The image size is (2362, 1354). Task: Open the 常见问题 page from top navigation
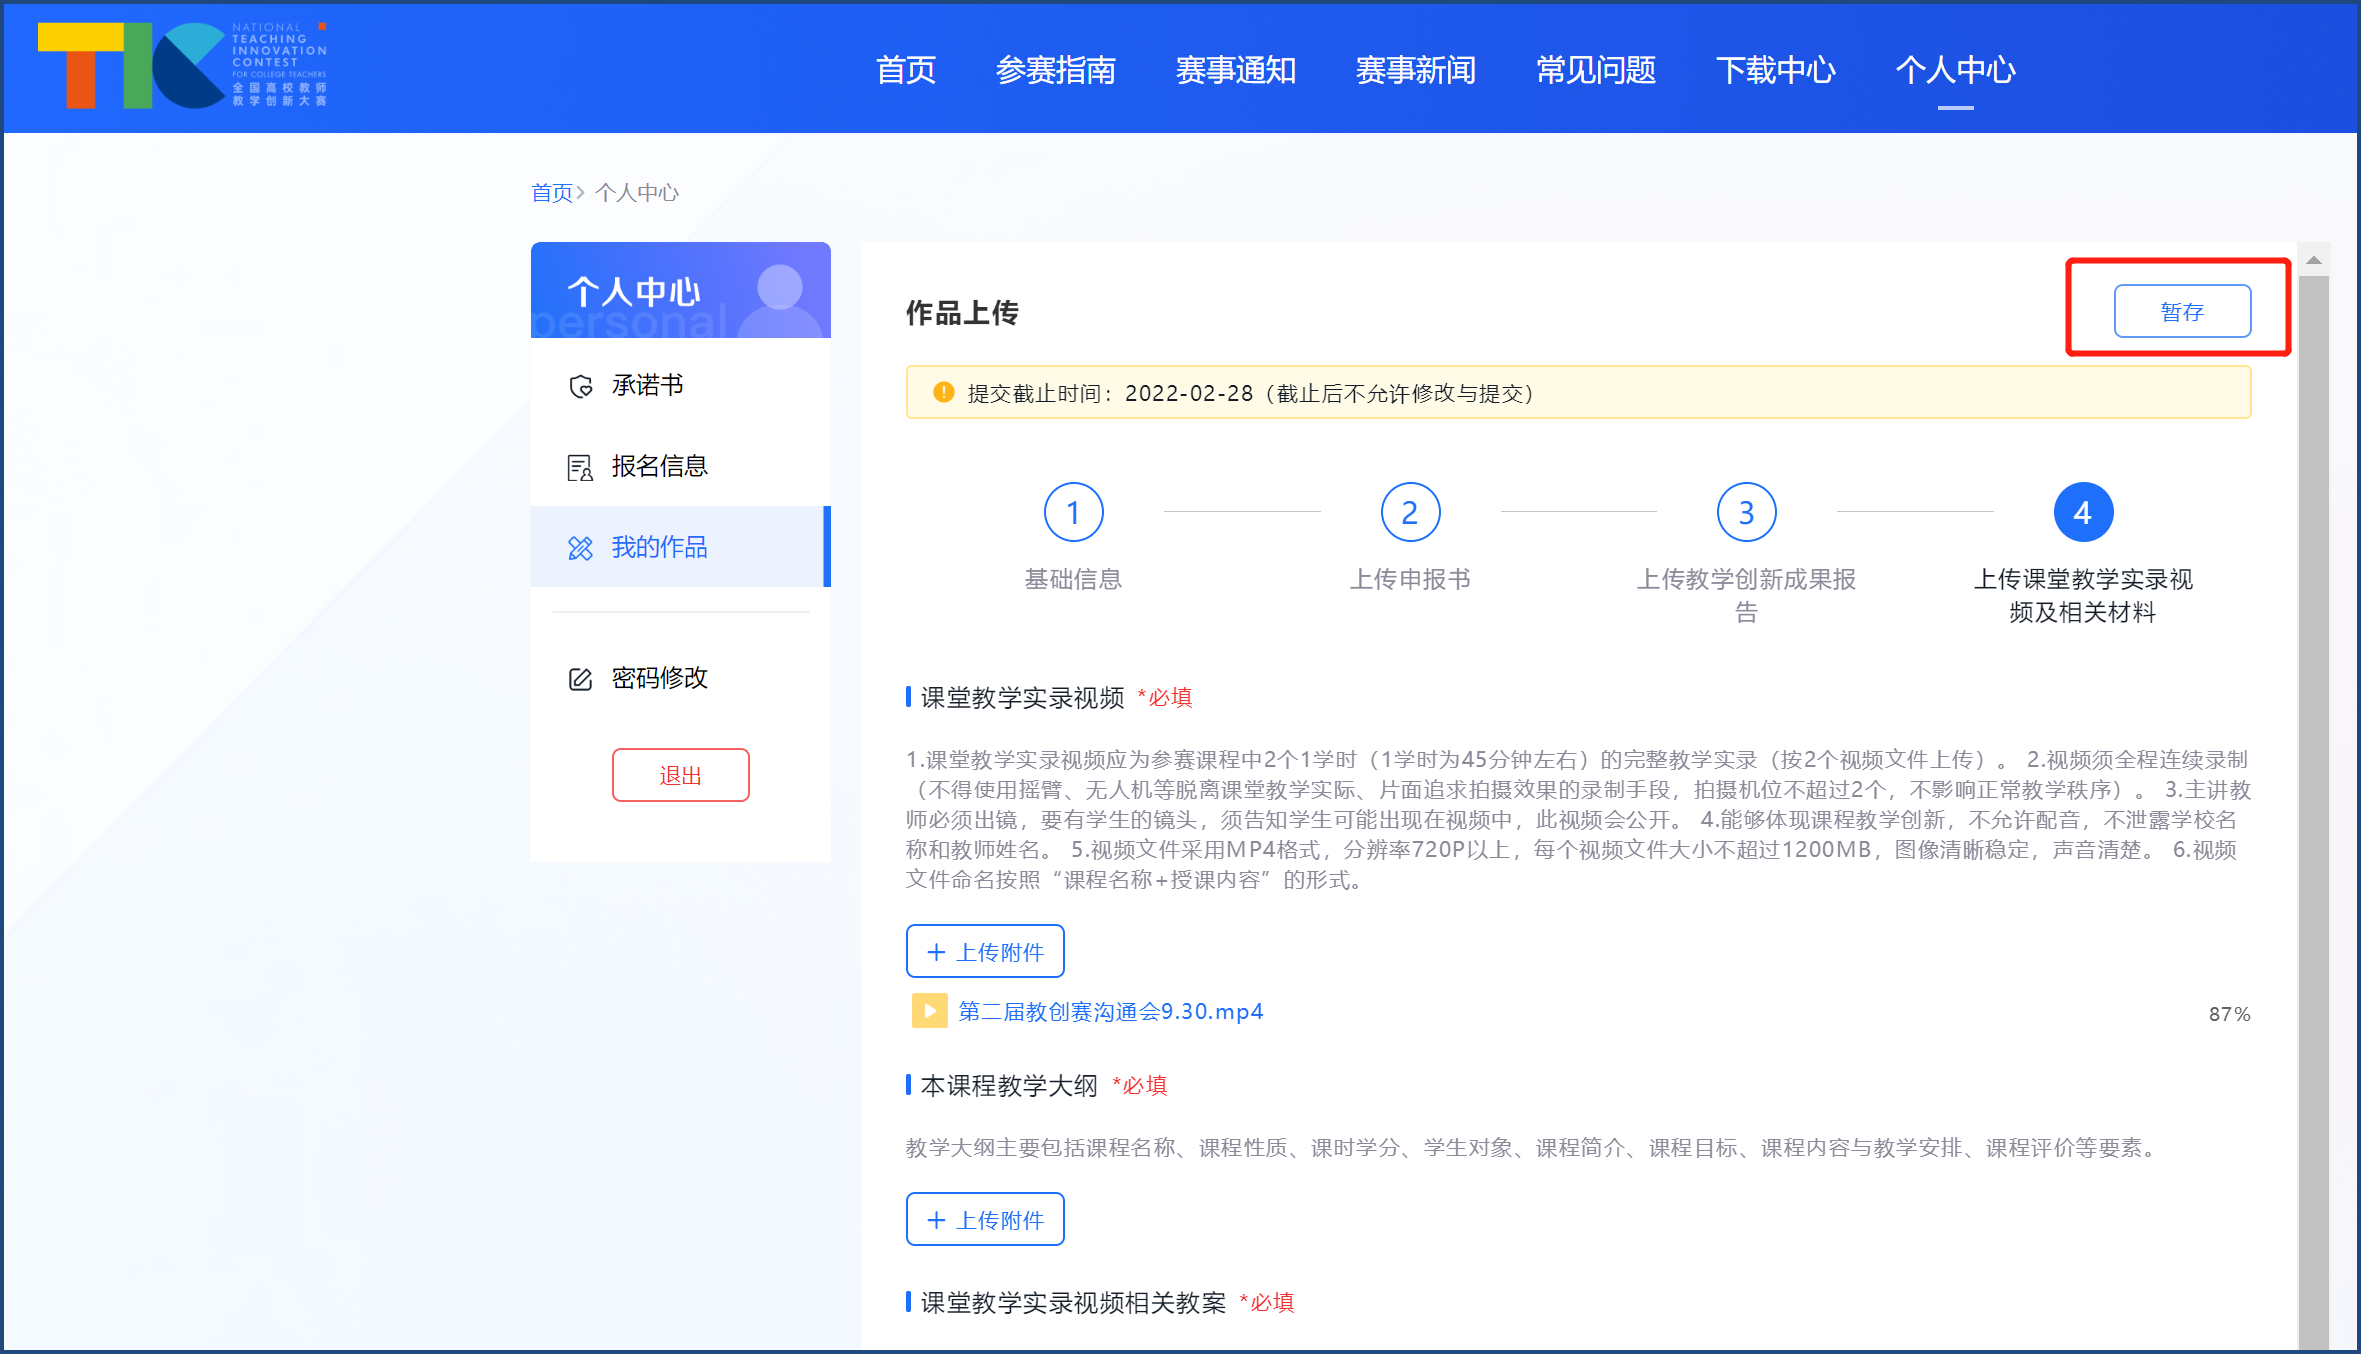coord(1595,70)
